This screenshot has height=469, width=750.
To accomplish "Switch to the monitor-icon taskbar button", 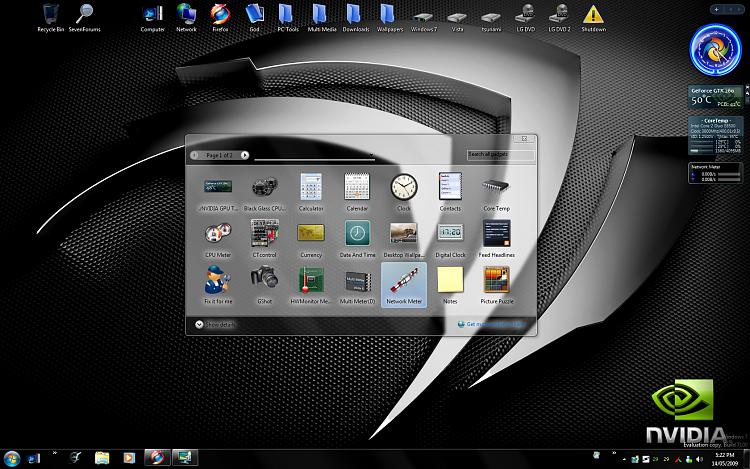I will coord(185,458).
